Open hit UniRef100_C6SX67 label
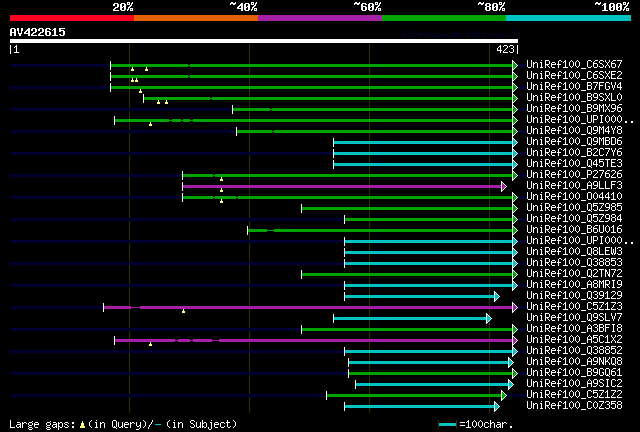Image resolution: width=640 pixels, height=432 pixels. 574,65
